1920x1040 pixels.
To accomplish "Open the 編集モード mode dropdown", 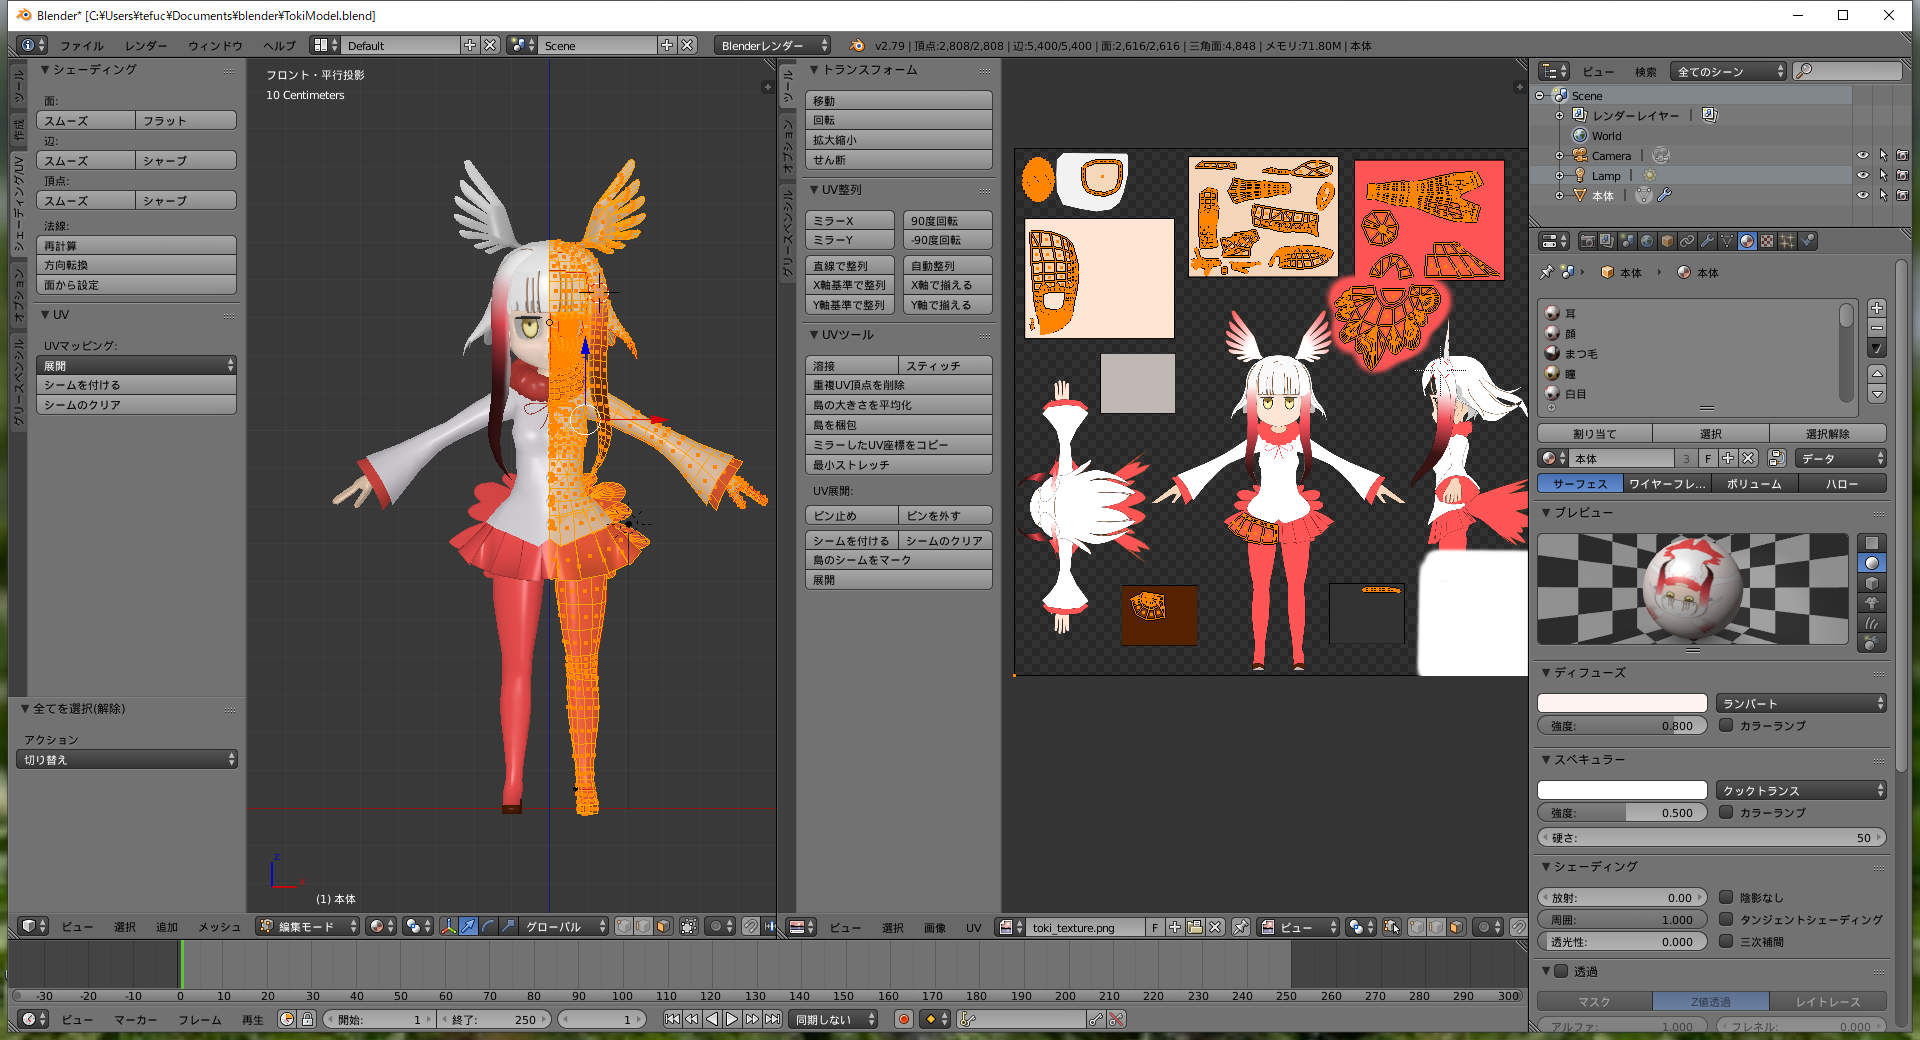I will click(x=308, y=927).
